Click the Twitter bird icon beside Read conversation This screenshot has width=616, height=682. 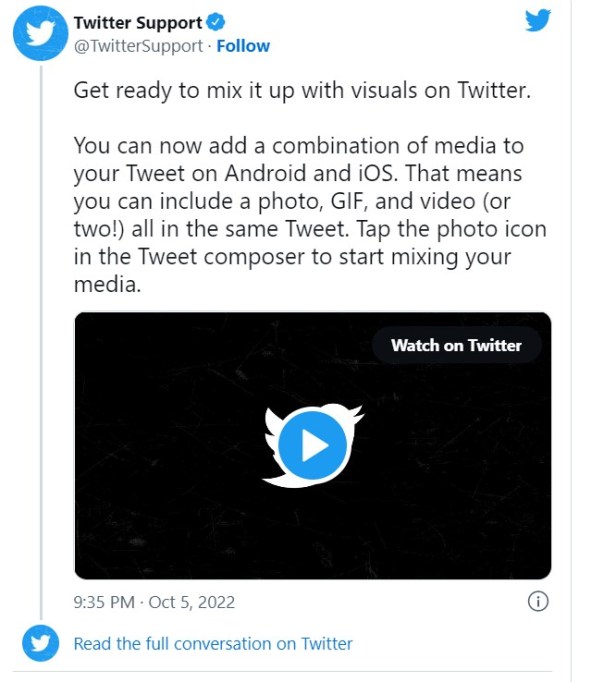pyautogui.click(x=41, y=644)
